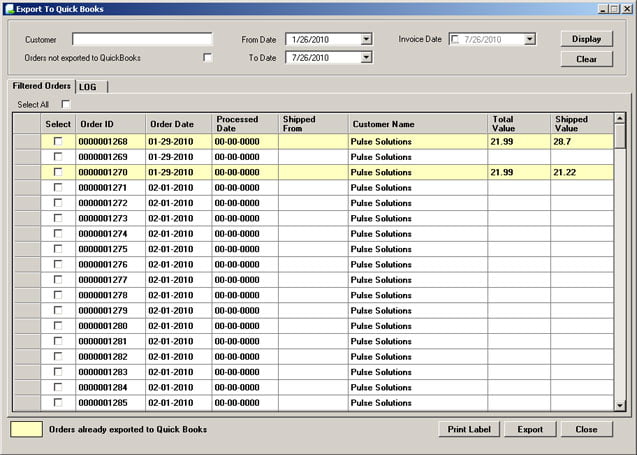Select order 0000001269 checkbox
The height and width of the screenshot is (455, 637).
[x=58, y=156]
